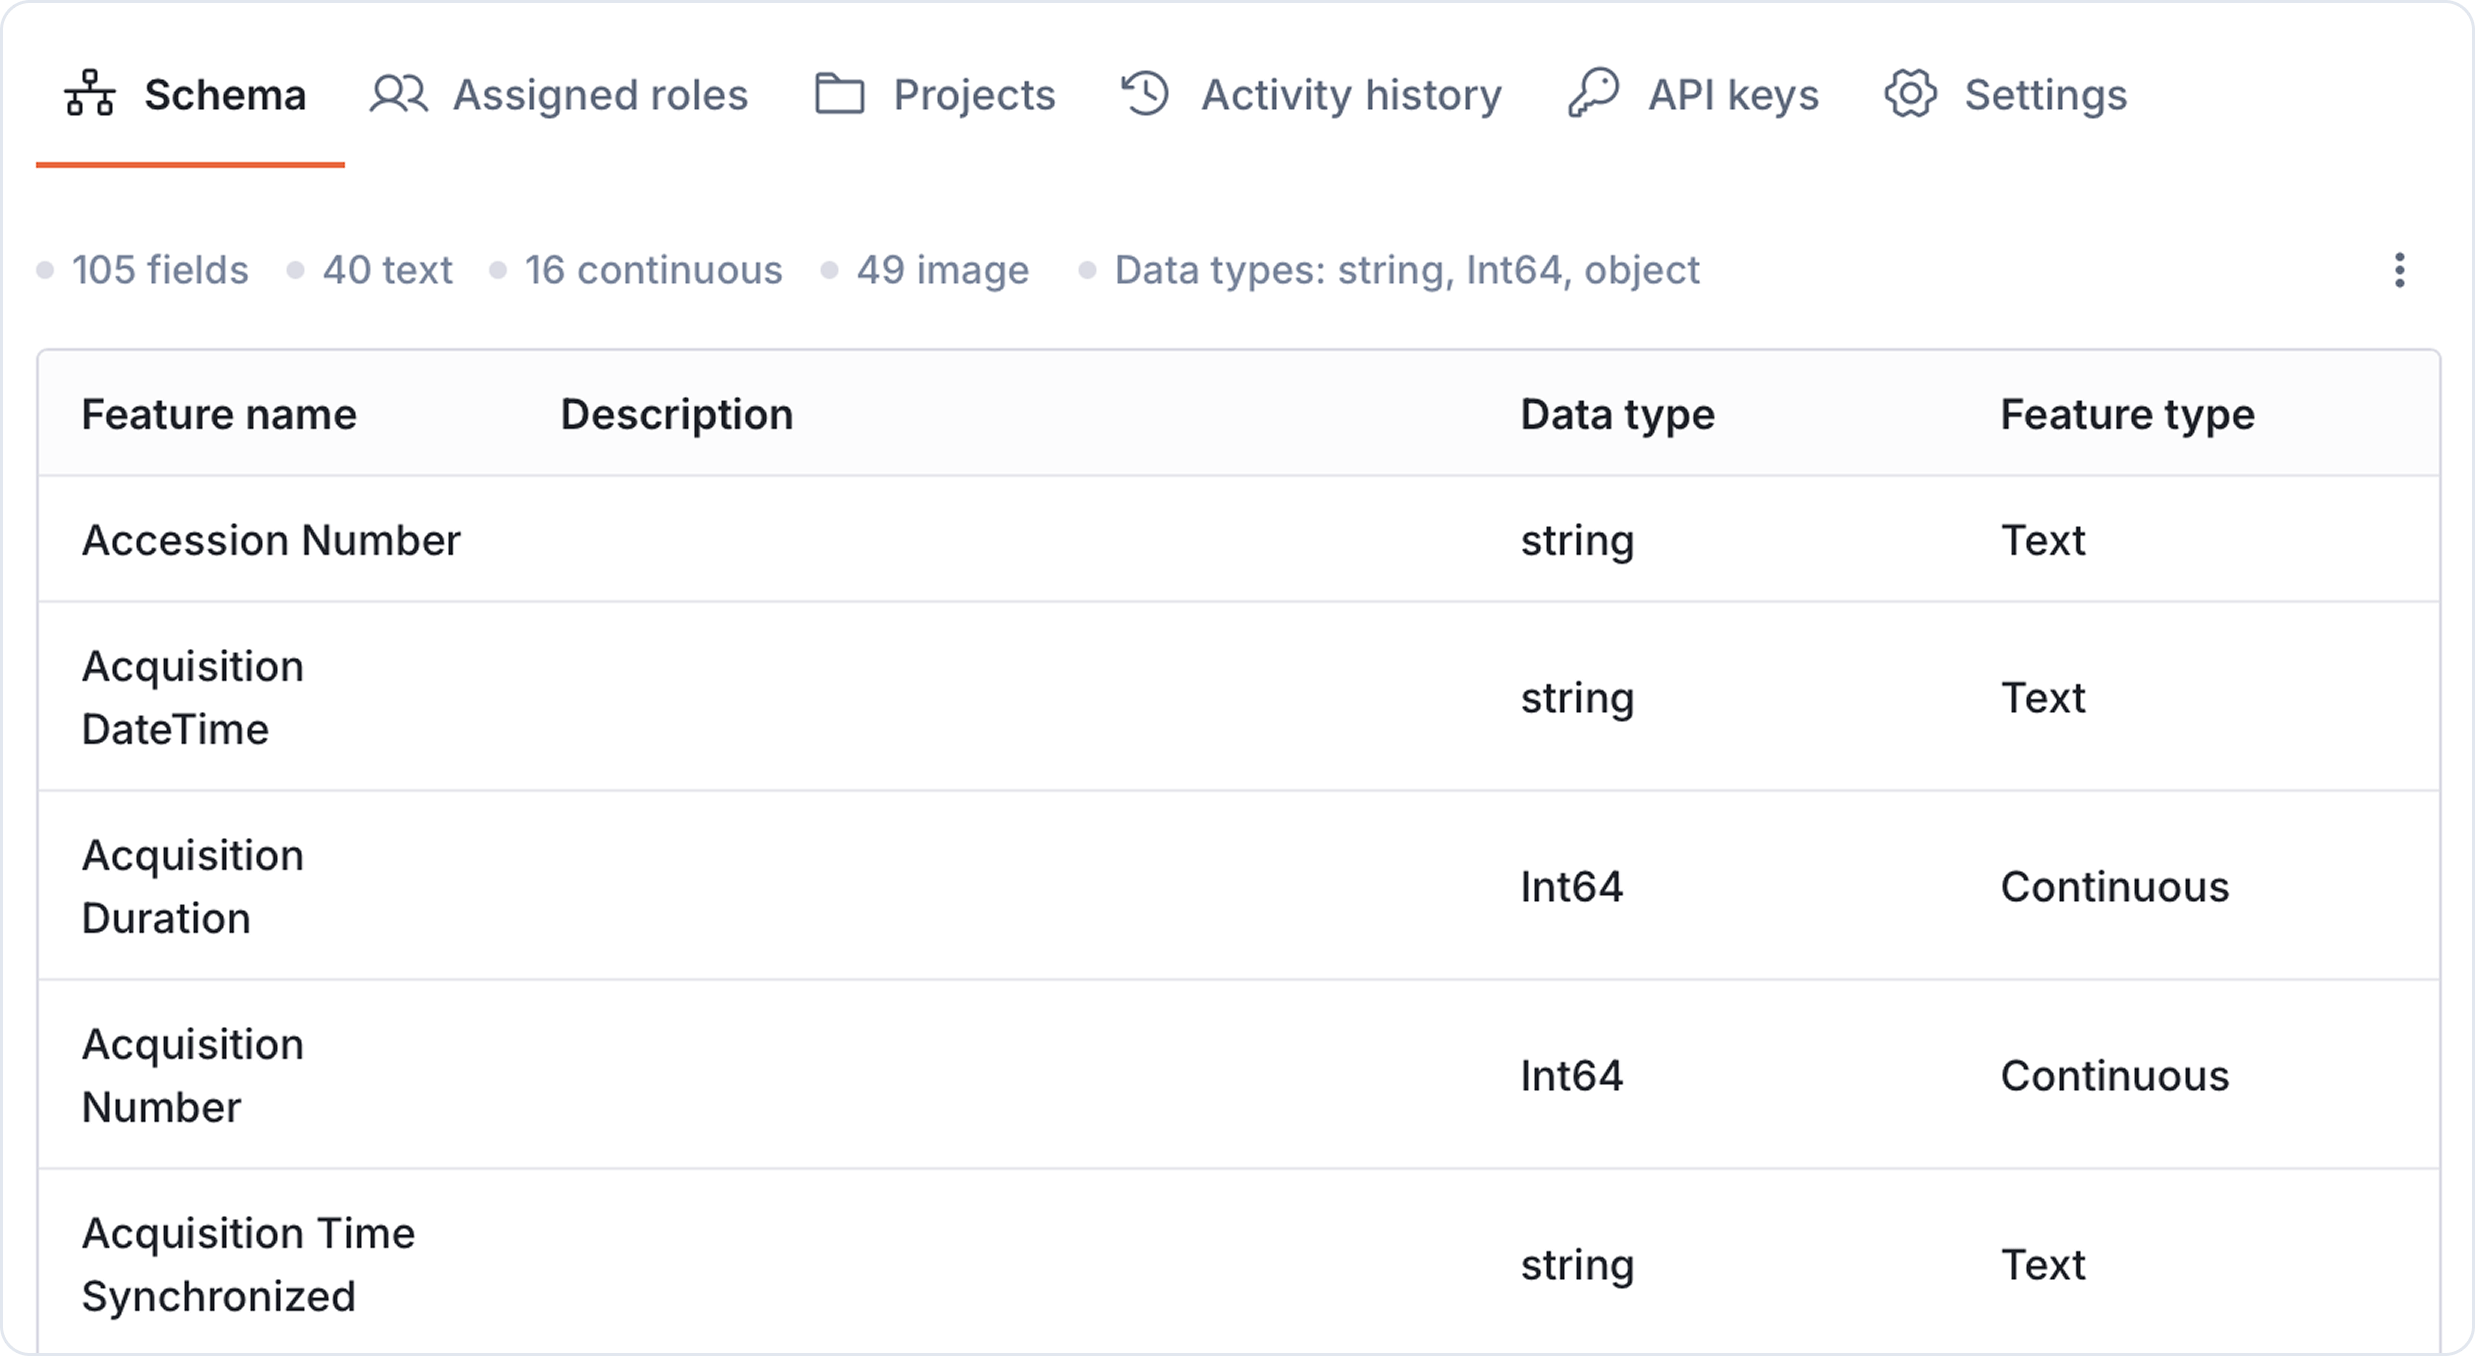Click Continuous feature type for Acquisition Duration
The image size is (2475, 1356).
click(2114, 886)
